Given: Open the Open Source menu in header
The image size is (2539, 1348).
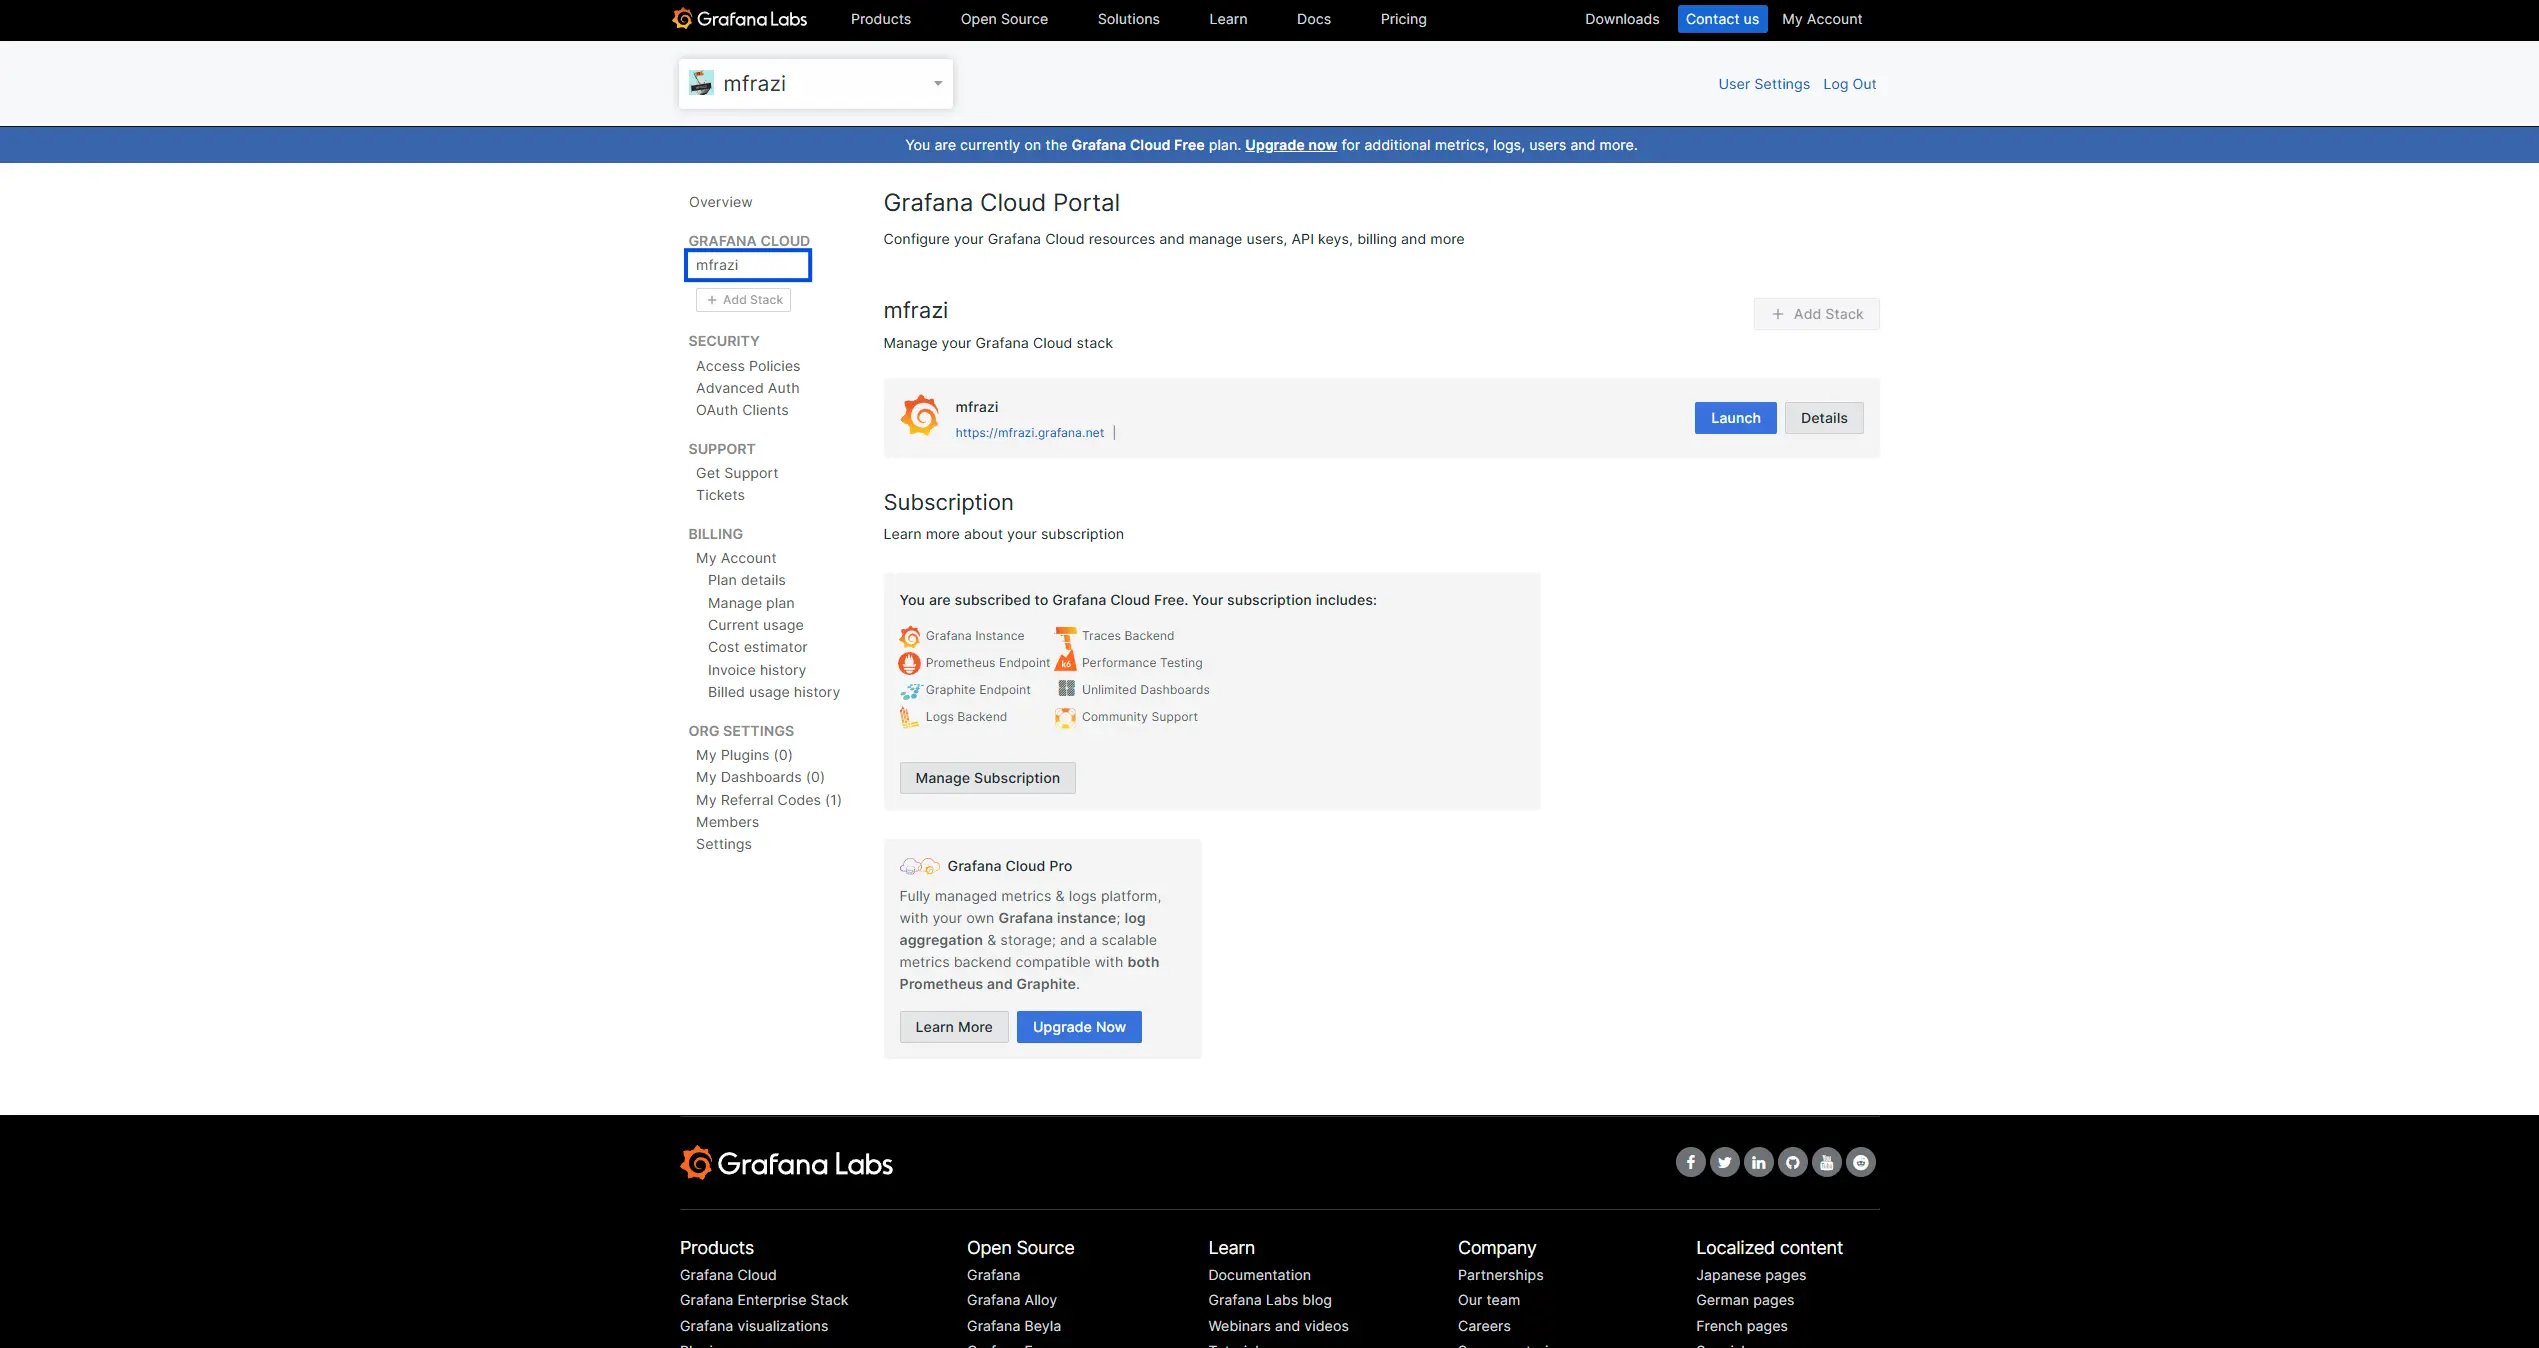Looking at the screenshot, I should click(1004, 19).
